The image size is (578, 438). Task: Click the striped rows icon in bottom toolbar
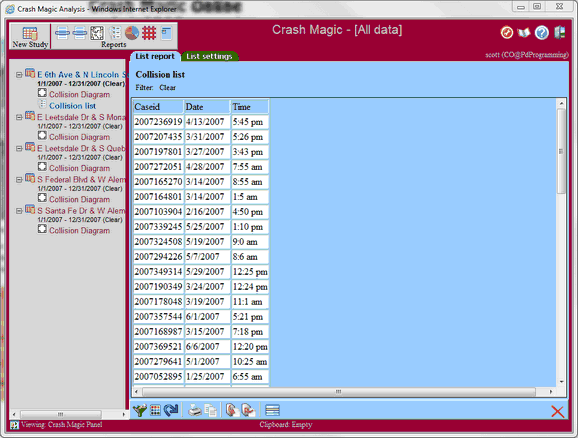272,410
